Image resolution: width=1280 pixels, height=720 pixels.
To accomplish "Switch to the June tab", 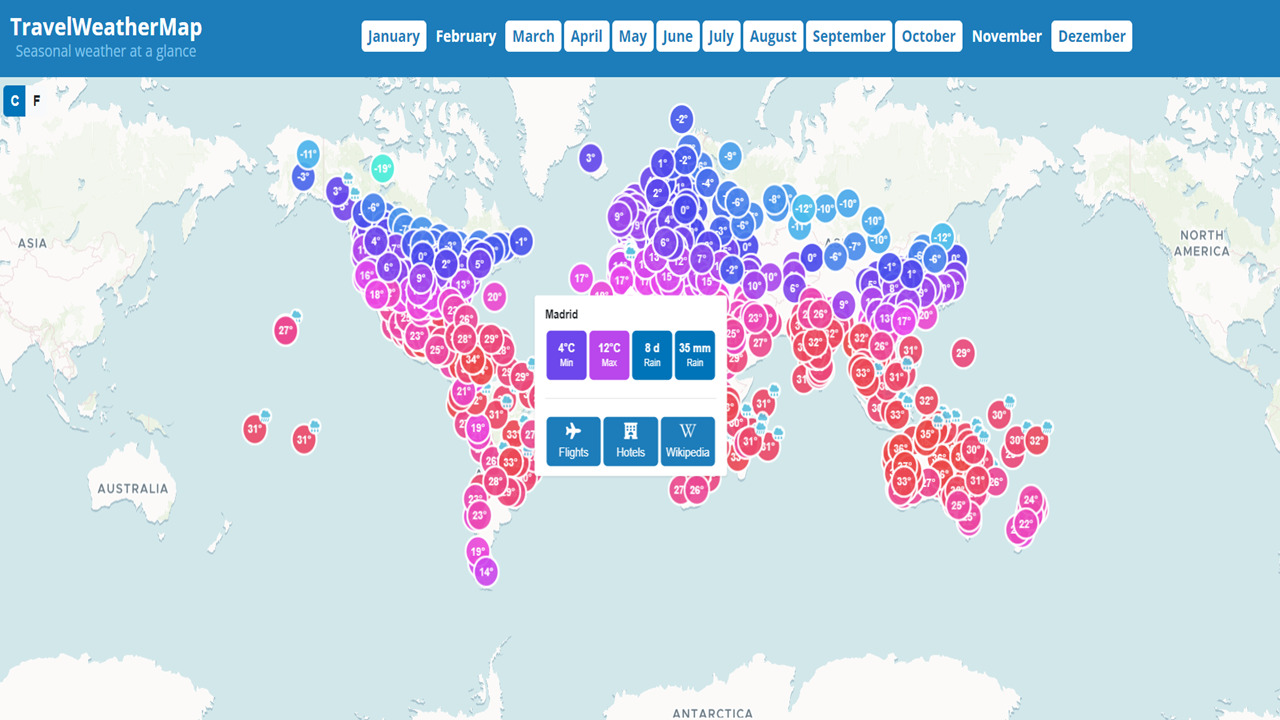I will pos(677,36).
